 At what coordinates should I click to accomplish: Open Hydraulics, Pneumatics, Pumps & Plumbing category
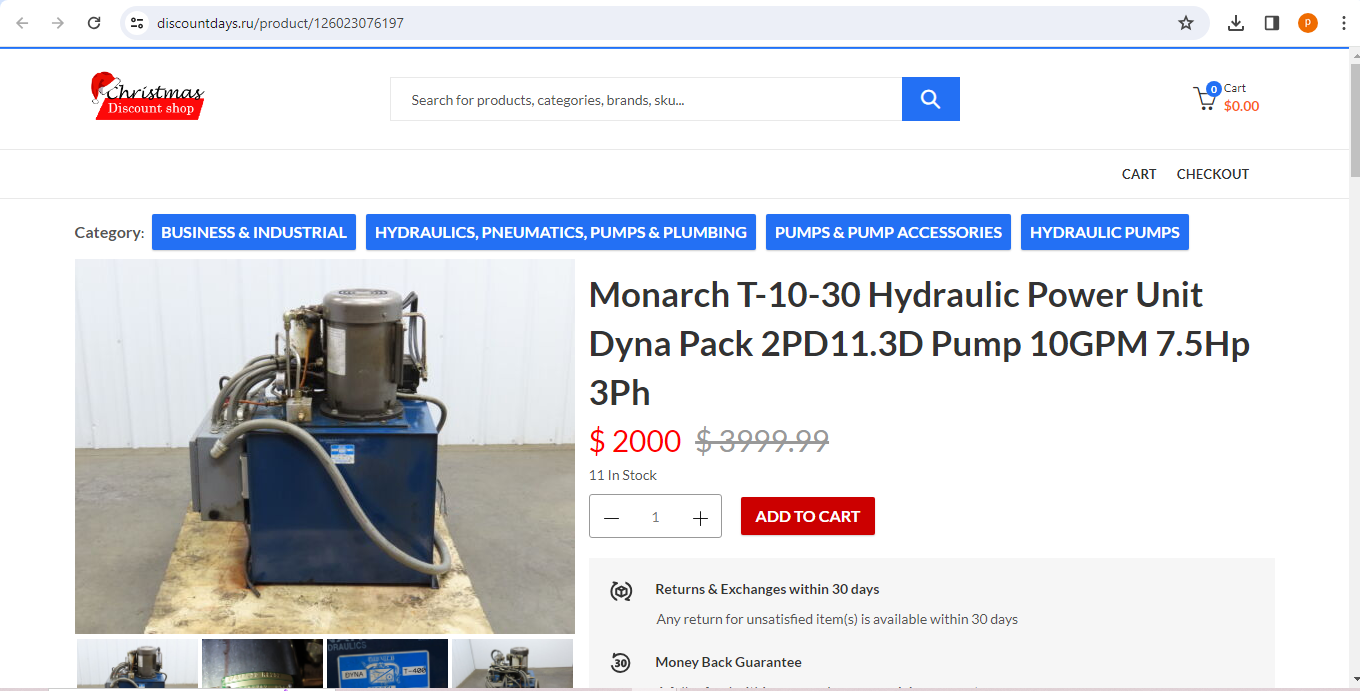click(x=561, y=232)
